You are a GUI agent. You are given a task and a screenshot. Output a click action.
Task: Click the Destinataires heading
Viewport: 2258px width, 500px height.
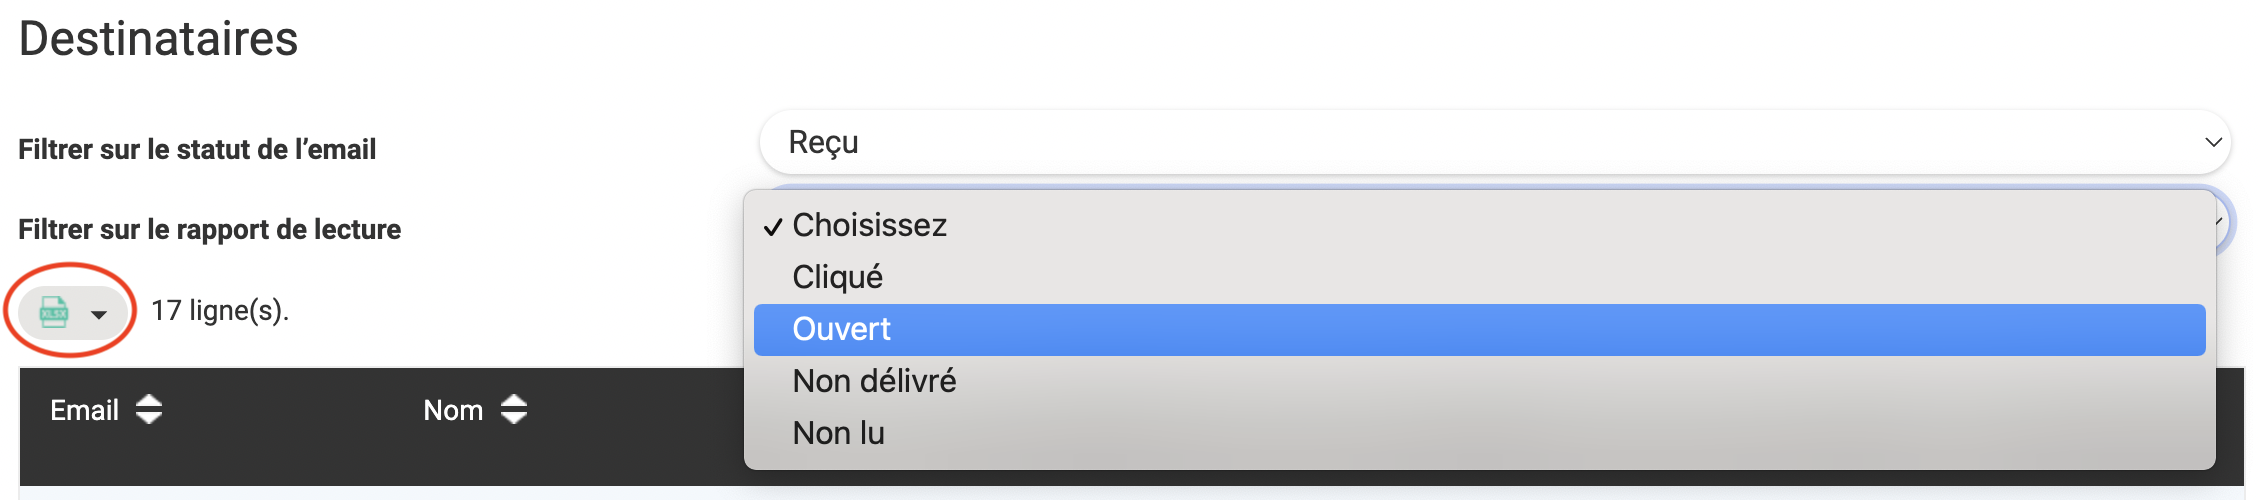[x=158, y=40]
